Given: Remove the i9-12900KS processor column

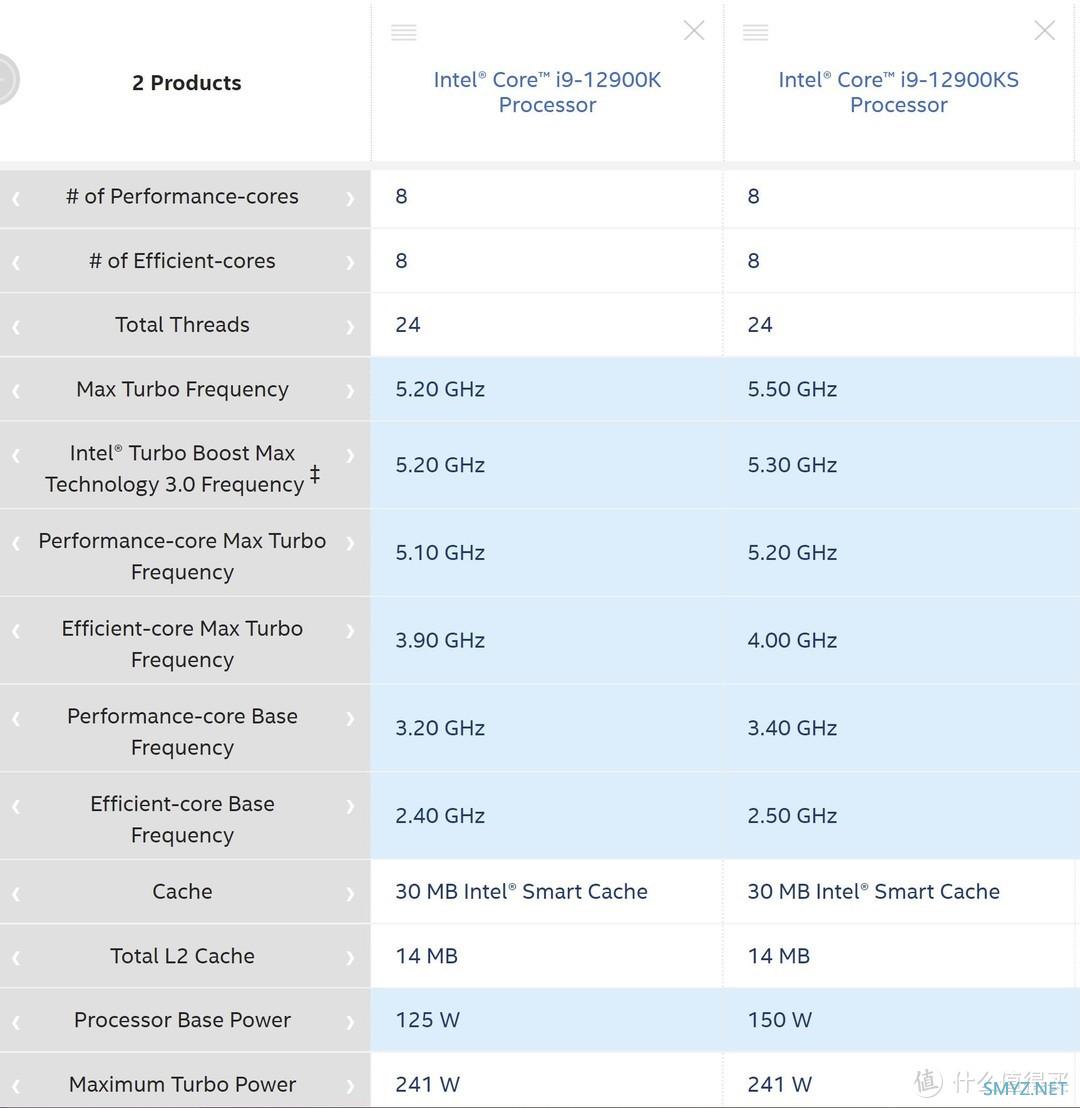Looking at the screenshot, I should (1045, 30).
